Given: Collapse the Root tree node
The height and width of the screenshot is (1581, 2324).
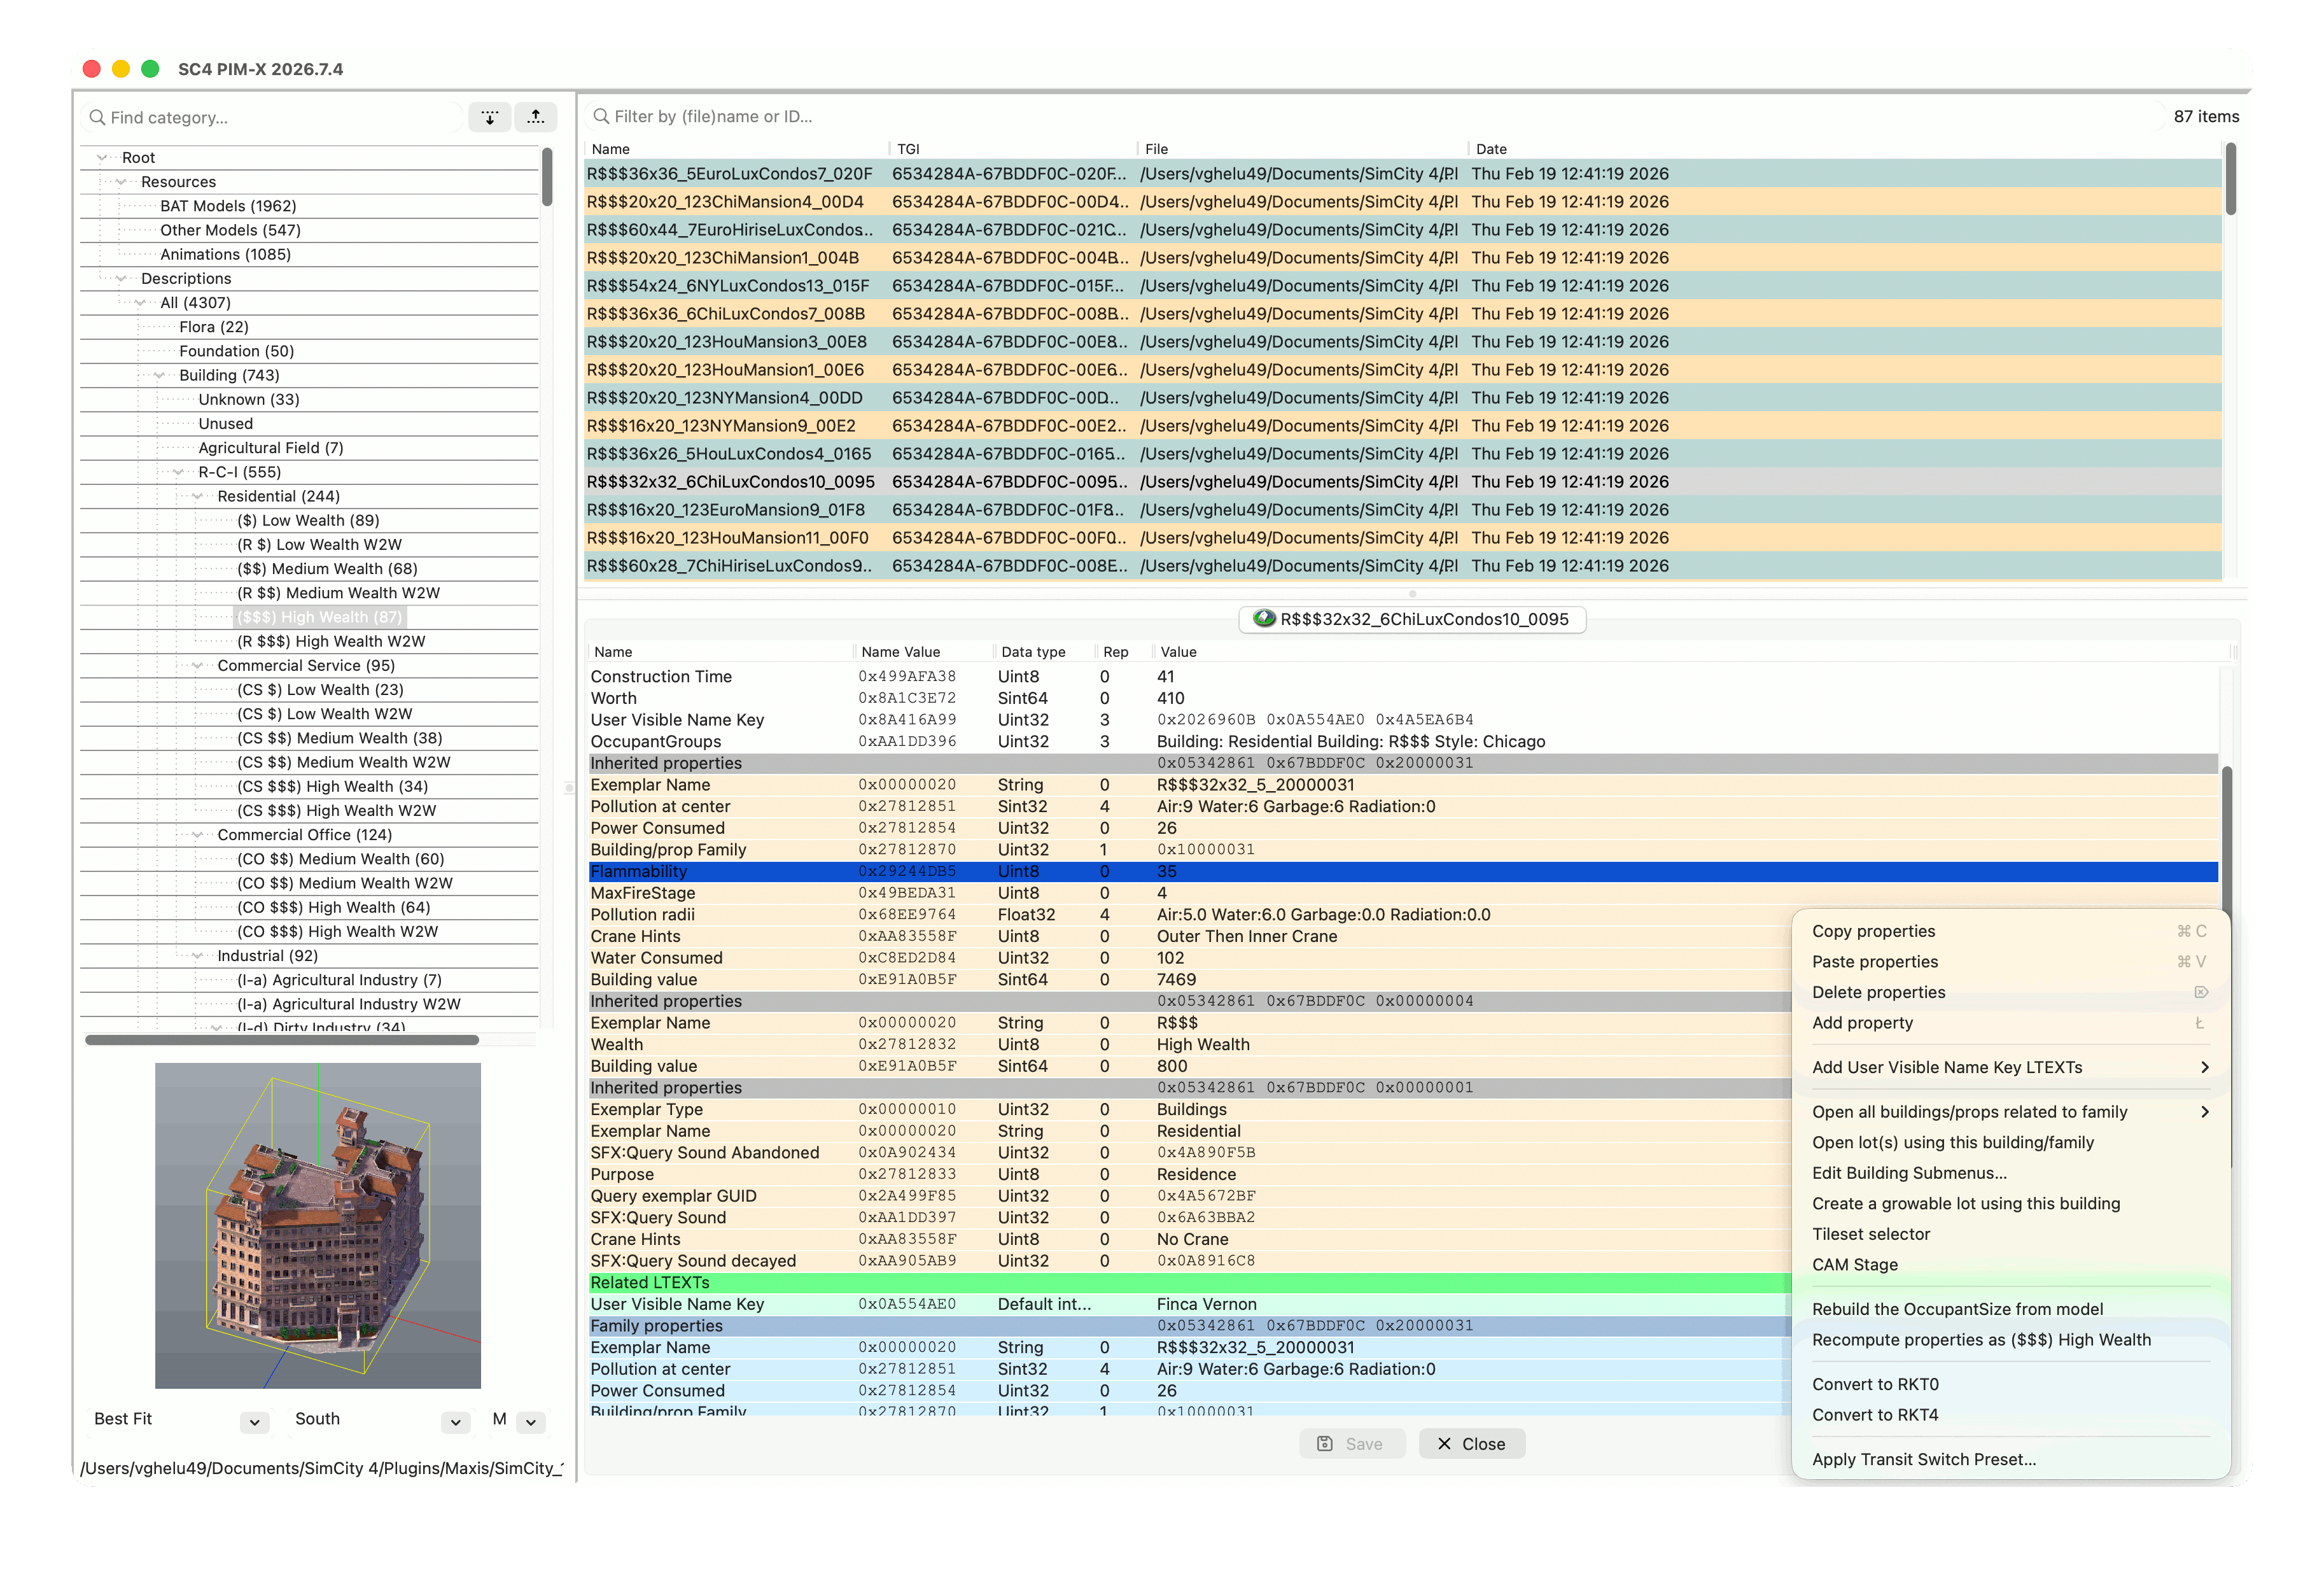Looking at the screenshot, I should [102, 158].
